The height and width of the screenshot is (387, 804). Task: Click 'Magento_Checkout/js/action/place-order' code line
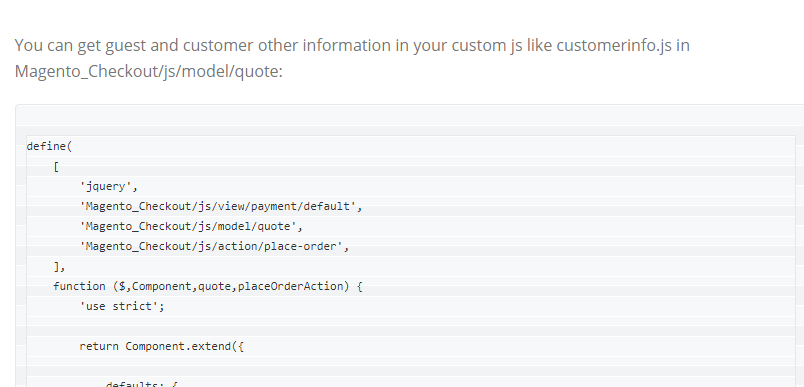[214, 247]
